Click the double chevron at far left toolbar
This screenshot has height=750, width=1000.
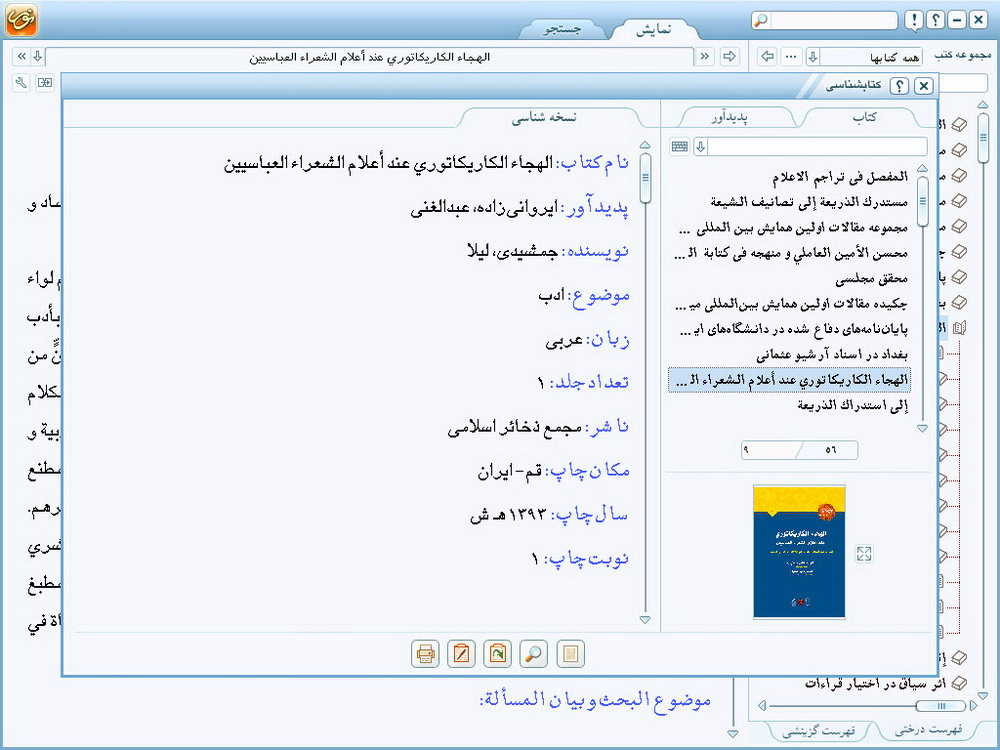click(x=22, y=57)
